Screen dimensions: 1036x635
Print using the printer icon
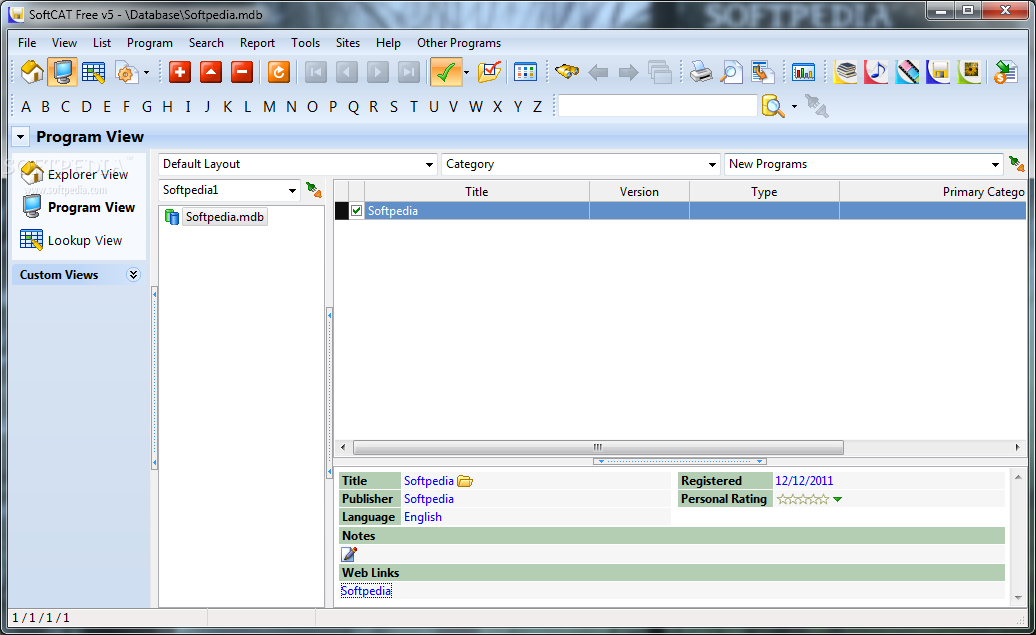(x=701, y=72)
